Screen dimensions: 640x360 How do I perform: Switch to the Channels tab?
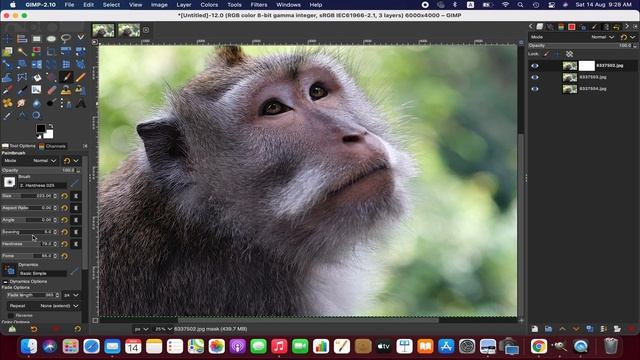click(52, 146)
